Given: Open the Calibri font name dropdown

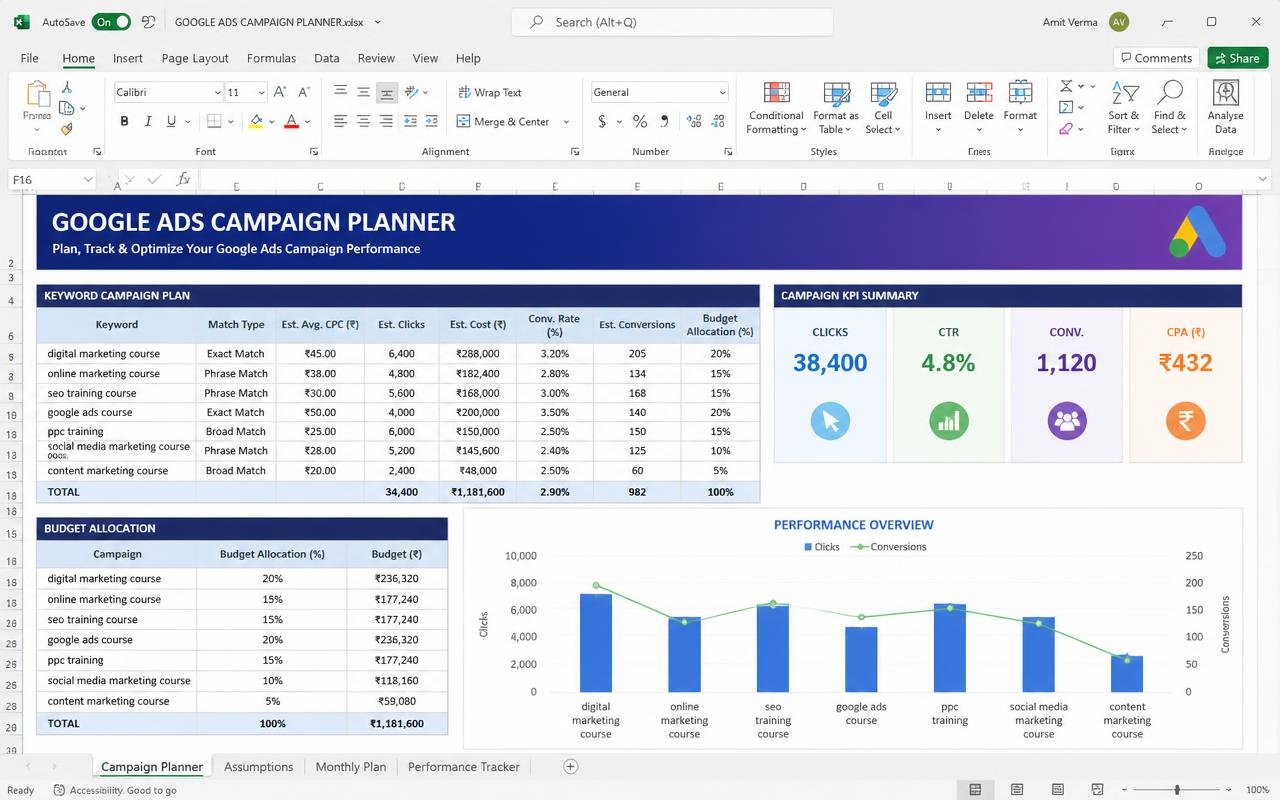Looking at the screenshot, I should [x=217, y=92].
